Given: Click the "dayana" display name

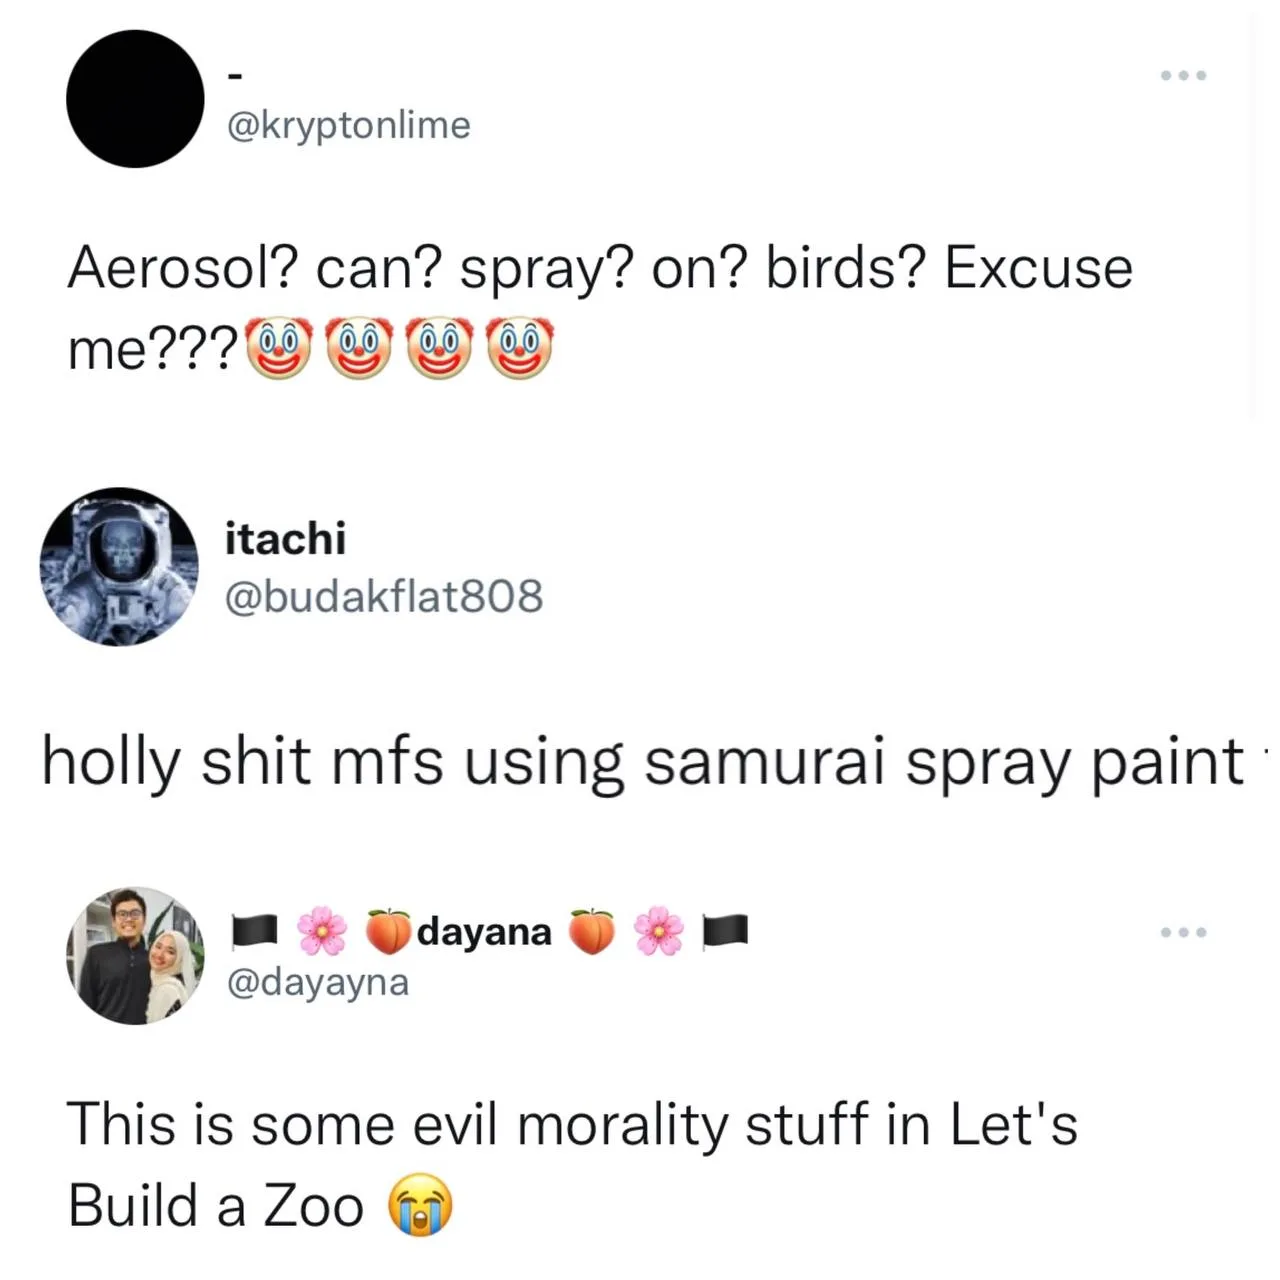Looking at the screenshot, I should (485, 931).
